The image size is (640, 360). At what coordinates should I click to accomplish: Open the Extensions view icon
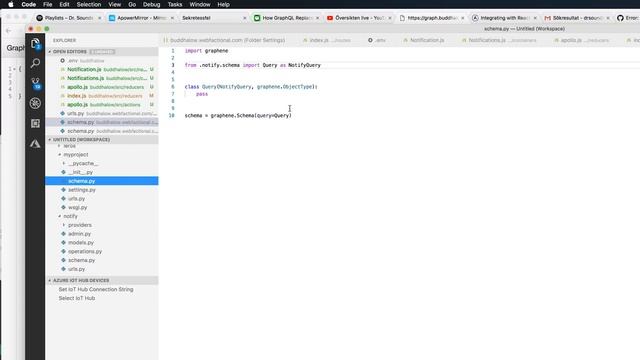[x=36, y=123]
